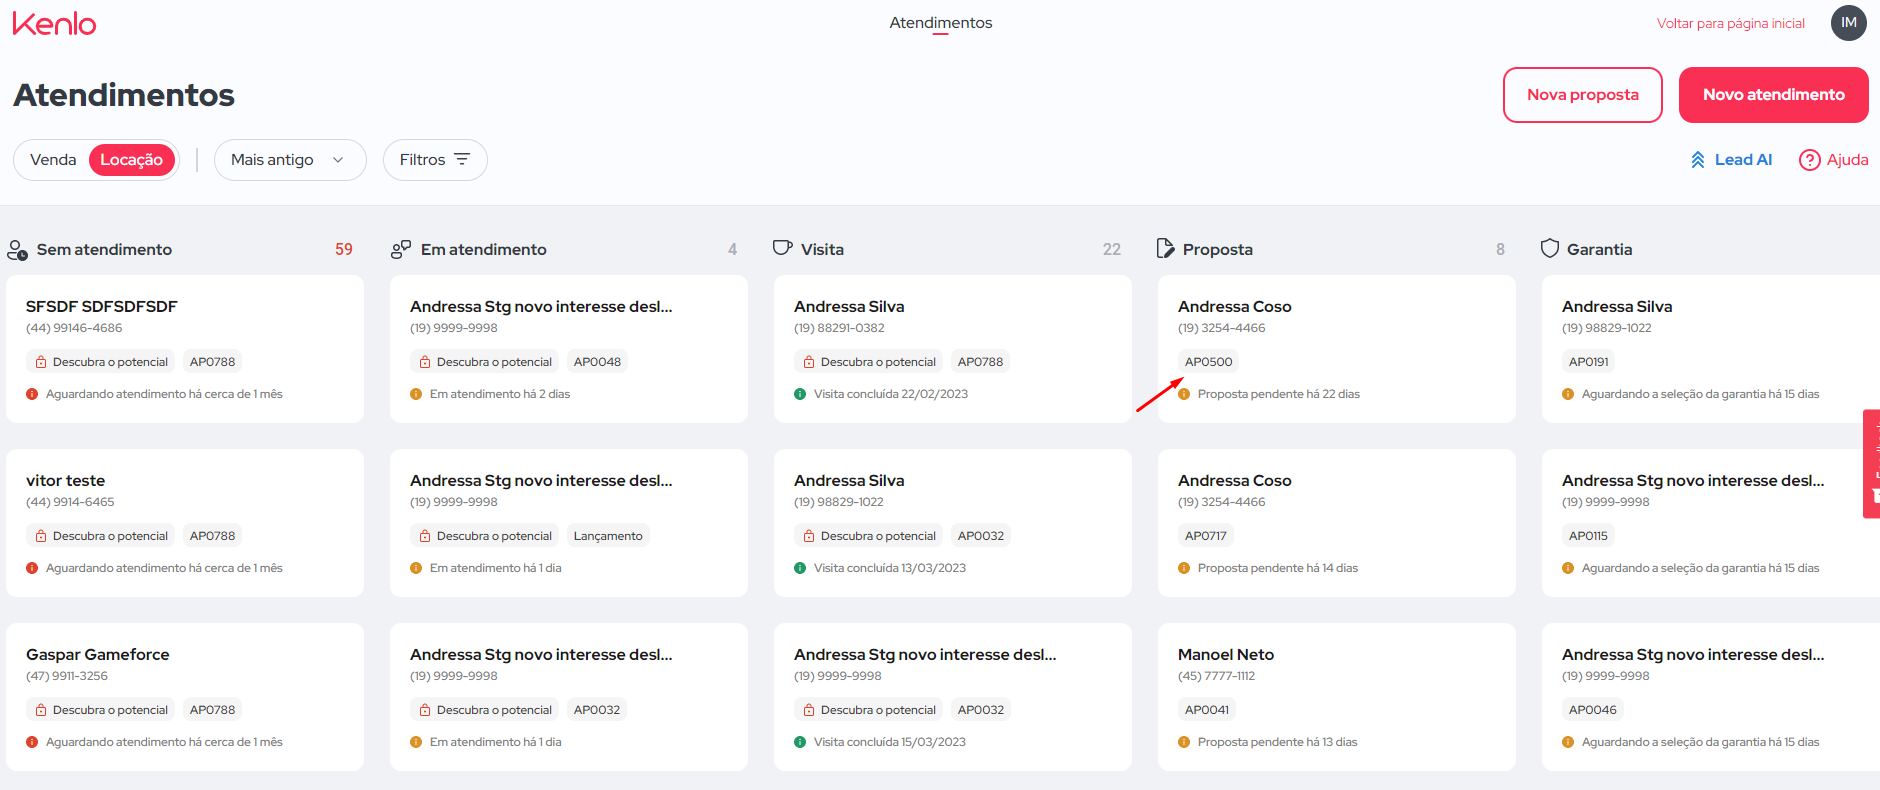Click the Proposta column document icon
Screen dimensions: 1880x790
[x=1165, y=248]
